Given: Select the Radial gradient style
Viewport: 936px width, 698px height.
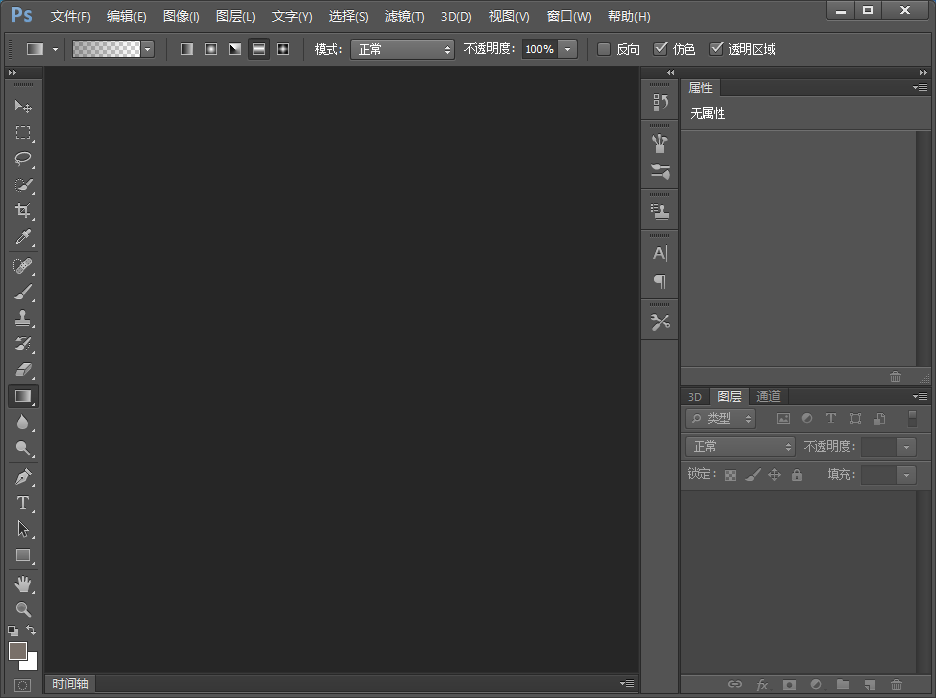Looking at the screenshot, I should [210, 48].
